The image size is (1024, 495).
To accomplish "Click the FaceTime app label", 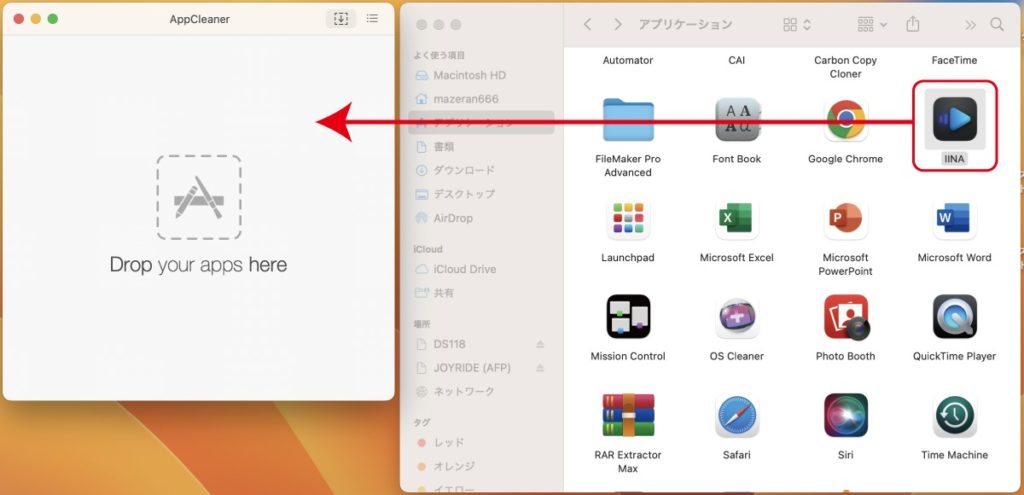I will coord(954,60).
